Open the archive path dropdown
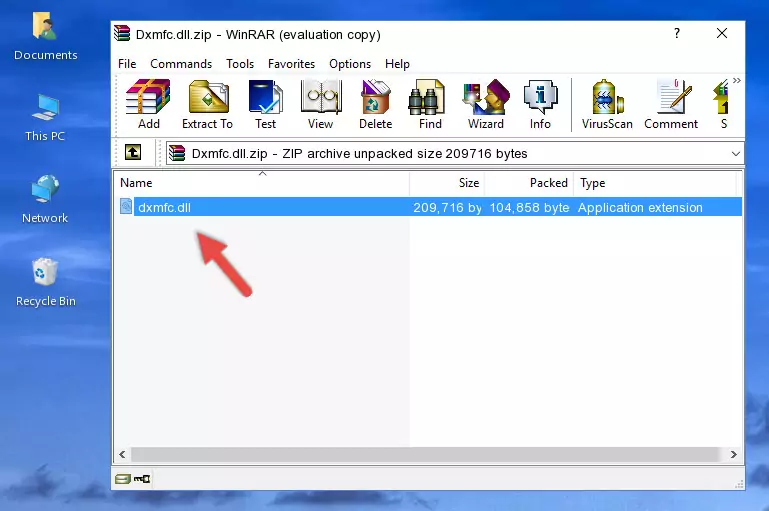The width and height of the screenshot is (769, 511). tap(736, 153)
